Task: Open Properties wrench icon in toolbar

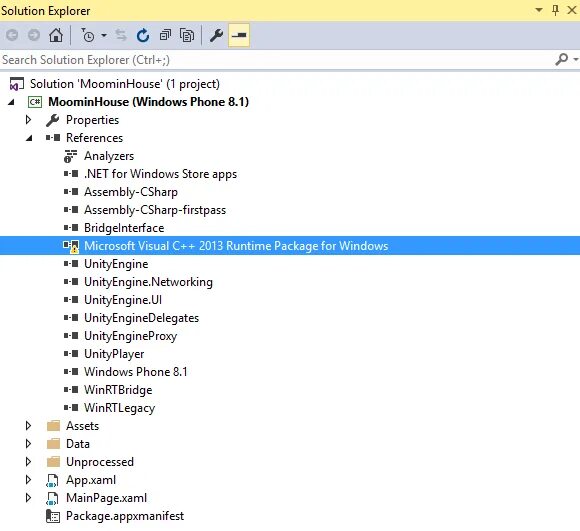Action: coord(216,35)
